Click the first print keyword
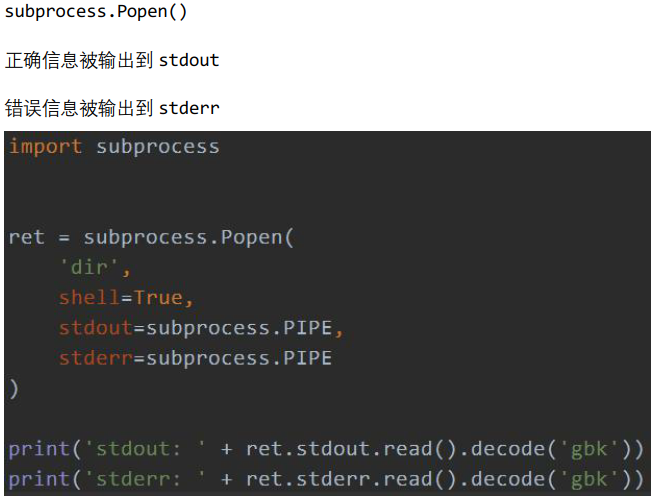 click(x=39, y=449)
